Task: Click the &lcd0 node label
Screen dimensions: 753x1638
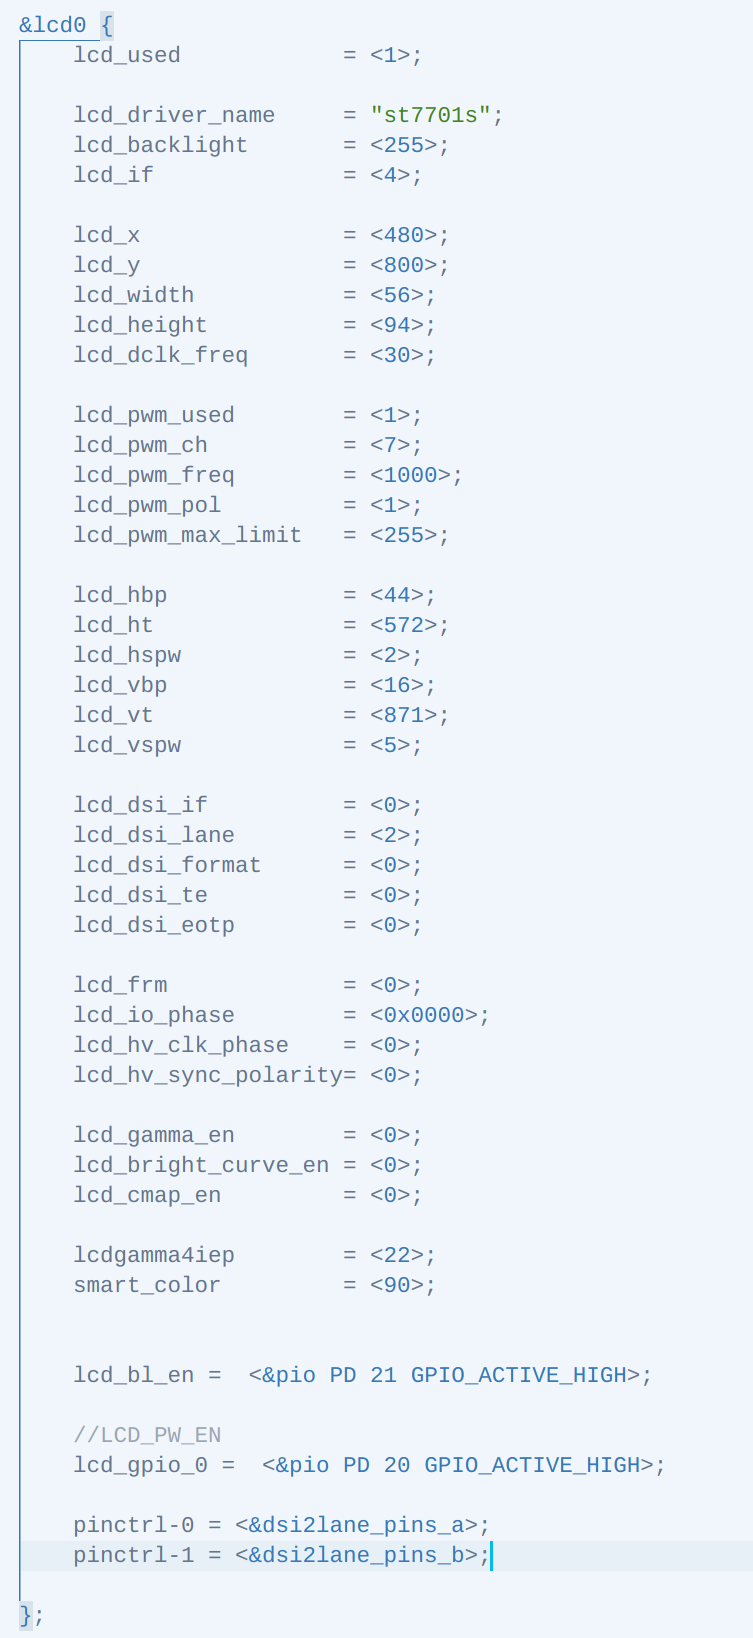Action: tap(52, 25)
